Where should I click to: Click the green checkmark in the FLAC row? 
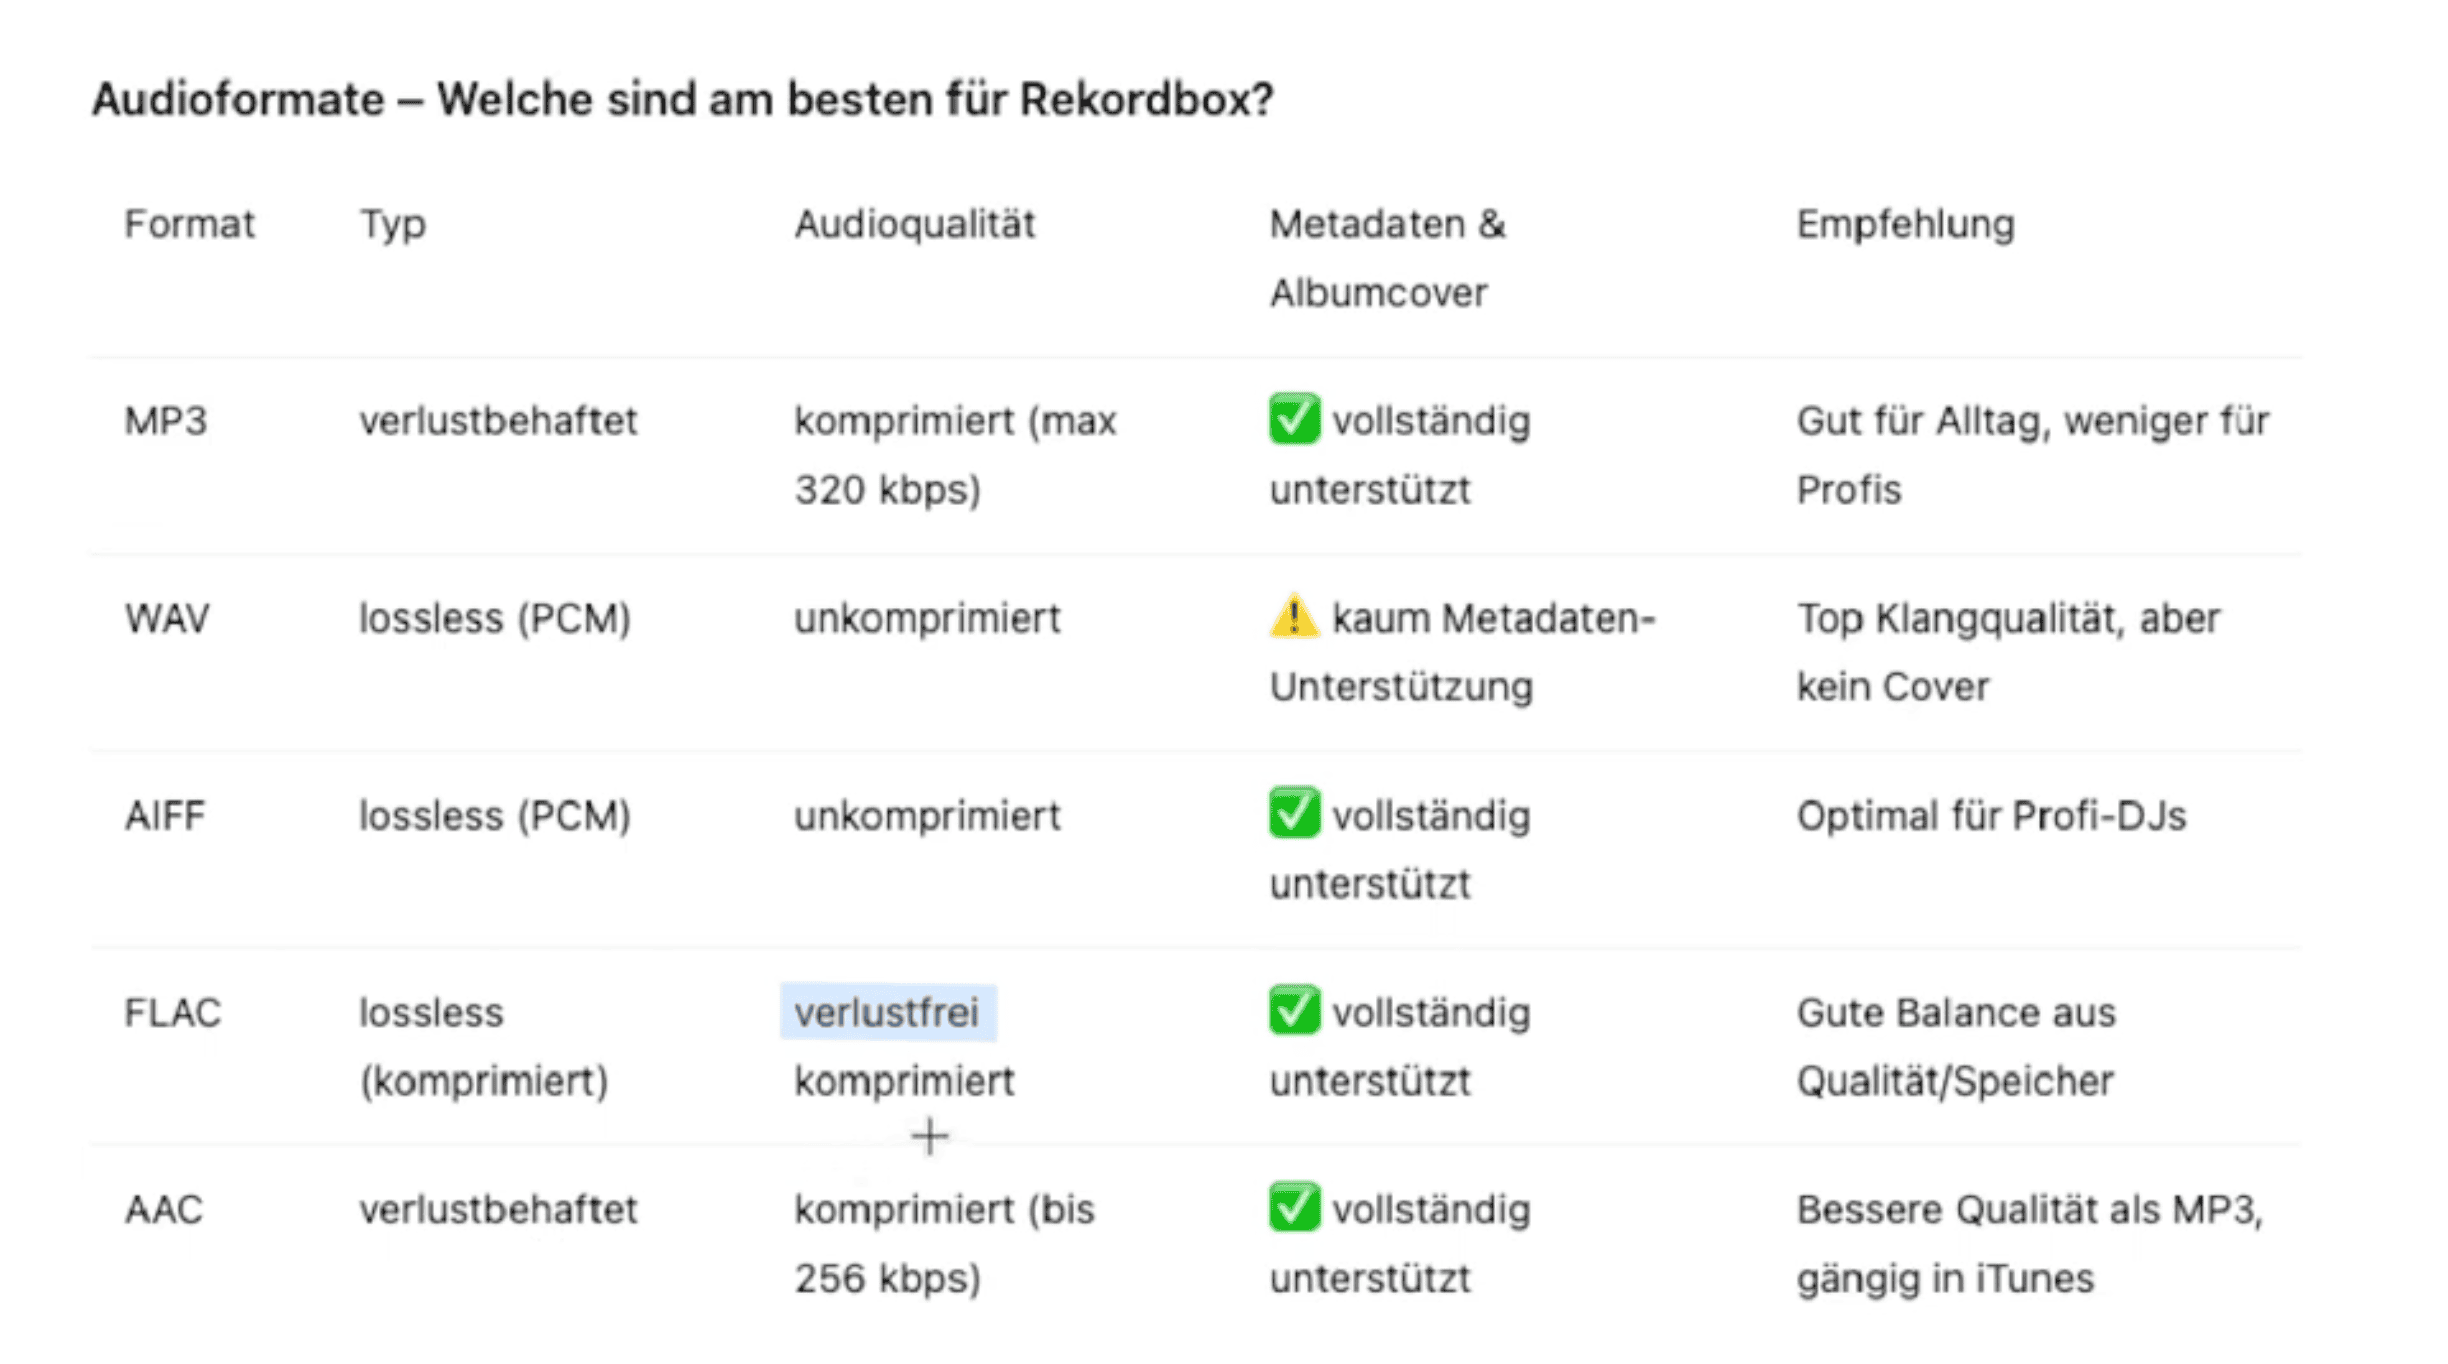click(1293, 1010)
